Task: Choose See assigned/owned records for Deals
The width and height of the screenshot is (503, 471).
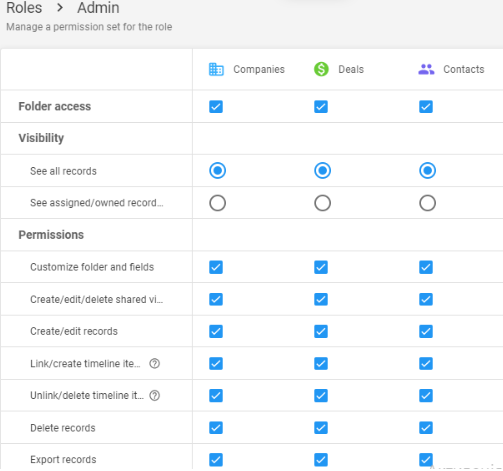Action: (323, 203)
